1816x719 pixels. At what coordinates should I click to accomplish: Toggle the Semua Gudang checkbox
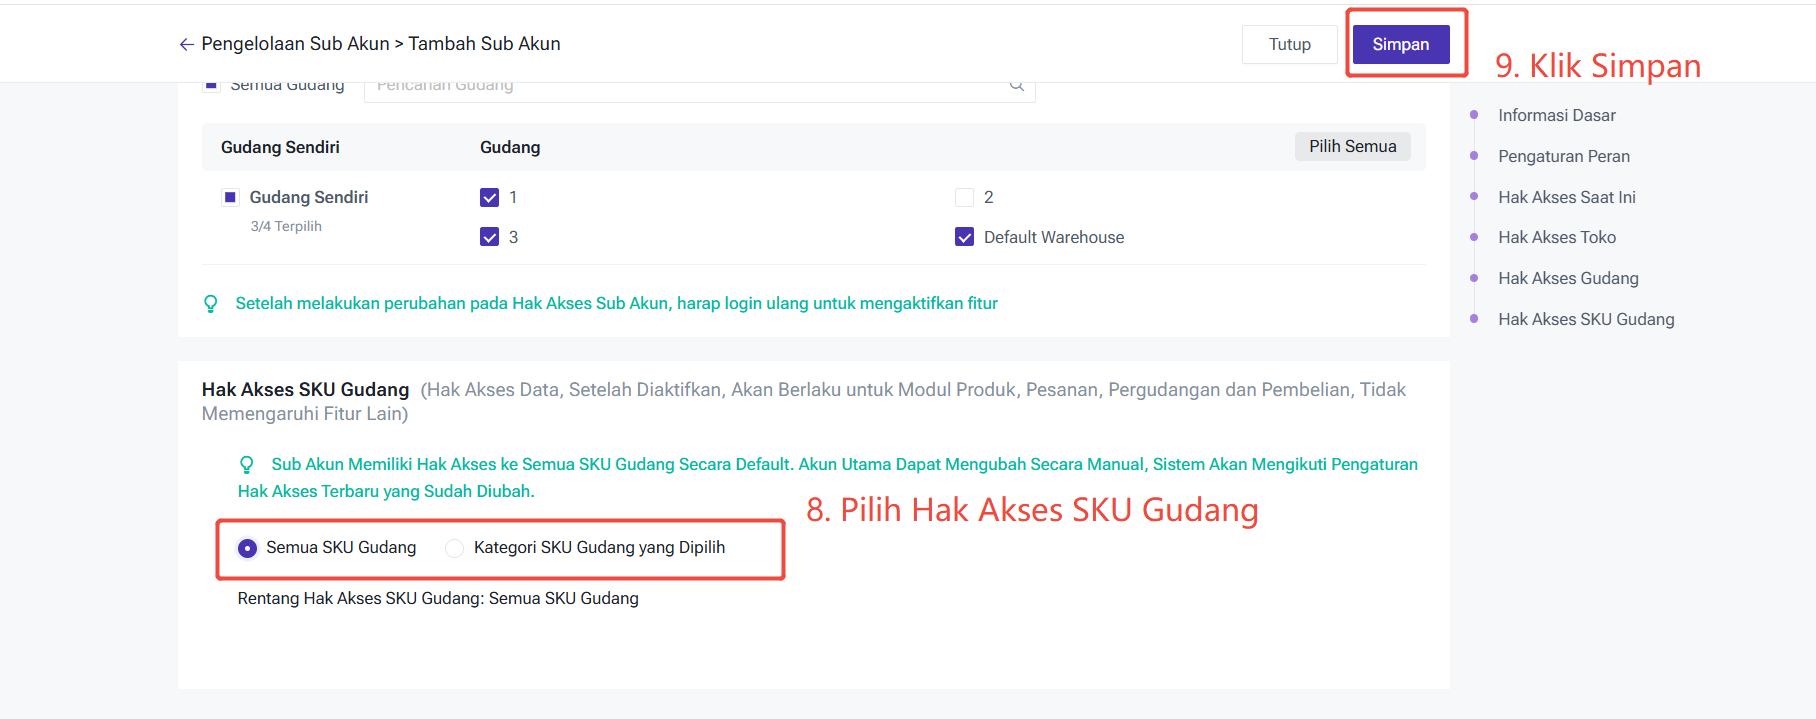pyautogui.click(x=211, y=86)
